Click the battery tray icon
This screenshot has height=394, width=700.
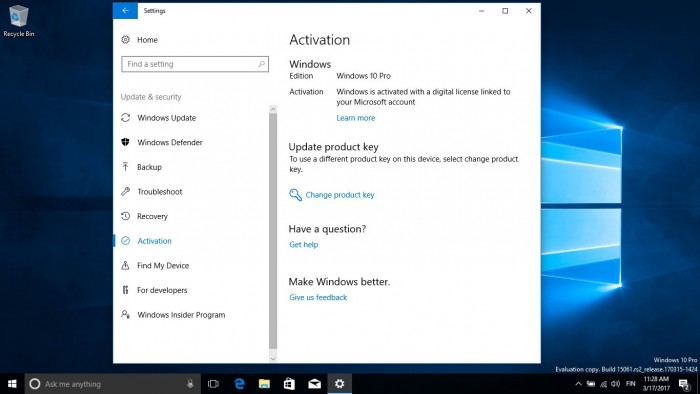[591, 384]
